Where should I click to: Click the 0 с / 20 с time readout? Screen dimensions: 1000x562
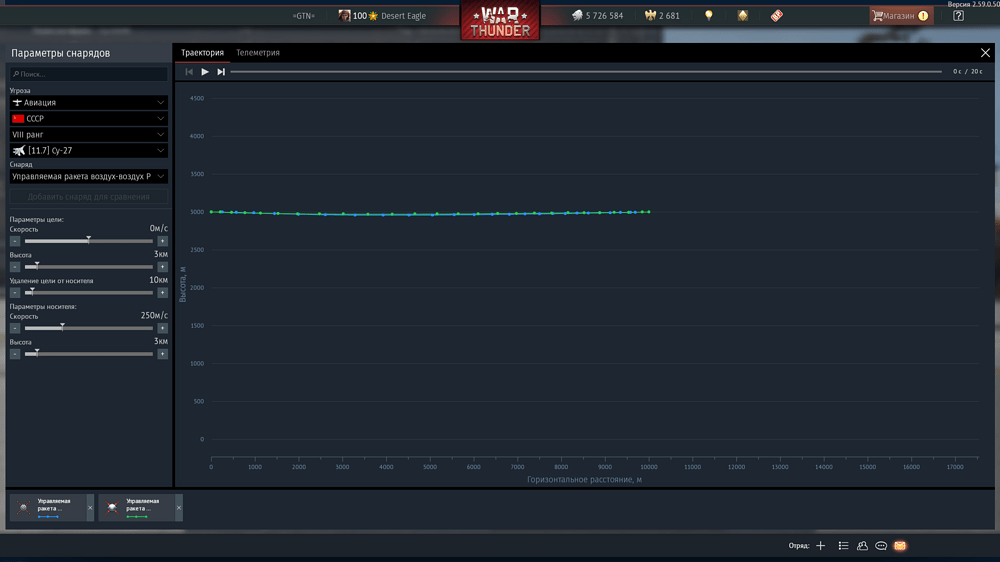click(x=967, y=71)
